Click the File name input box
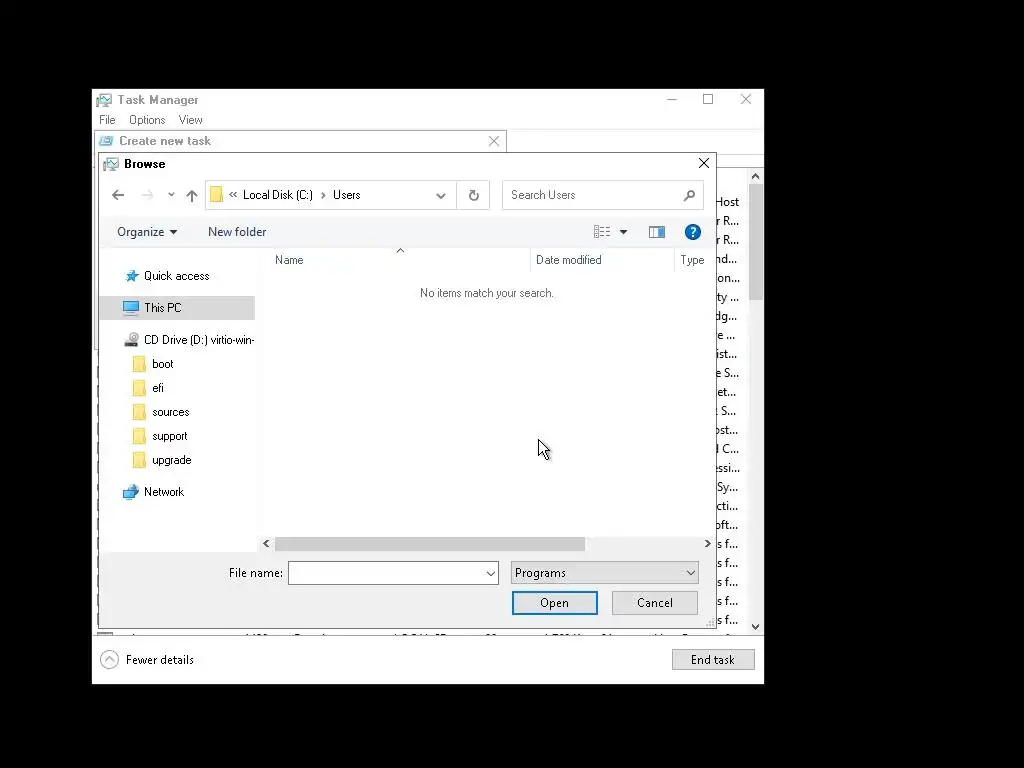This screenshot has width=1024, height=768. coord(385,573)
